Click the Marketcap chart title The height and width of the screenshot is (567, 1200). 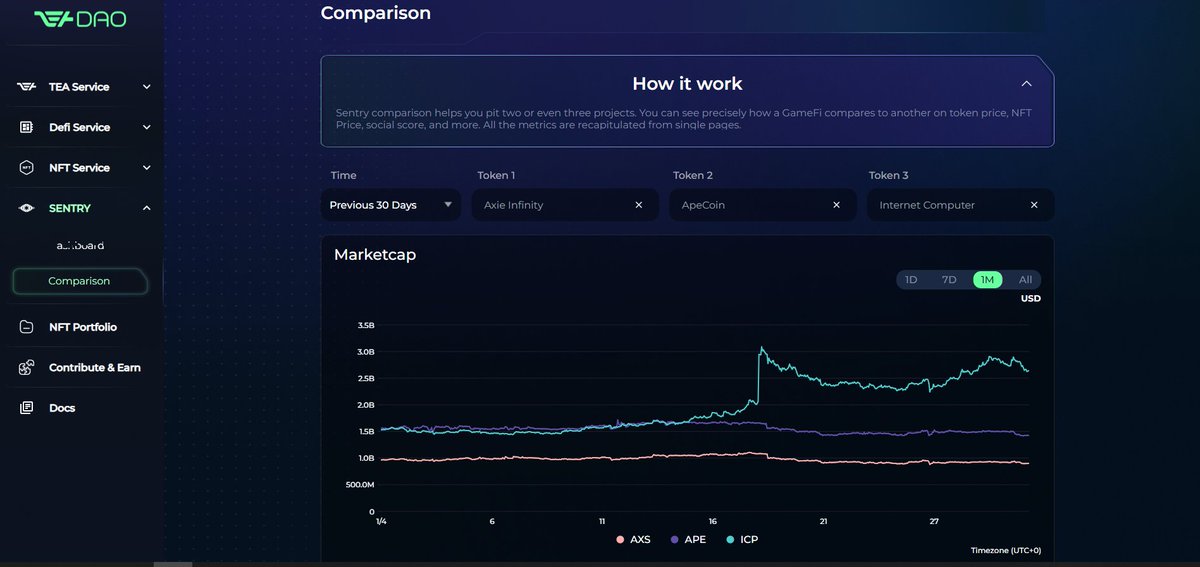pos(375,255)
